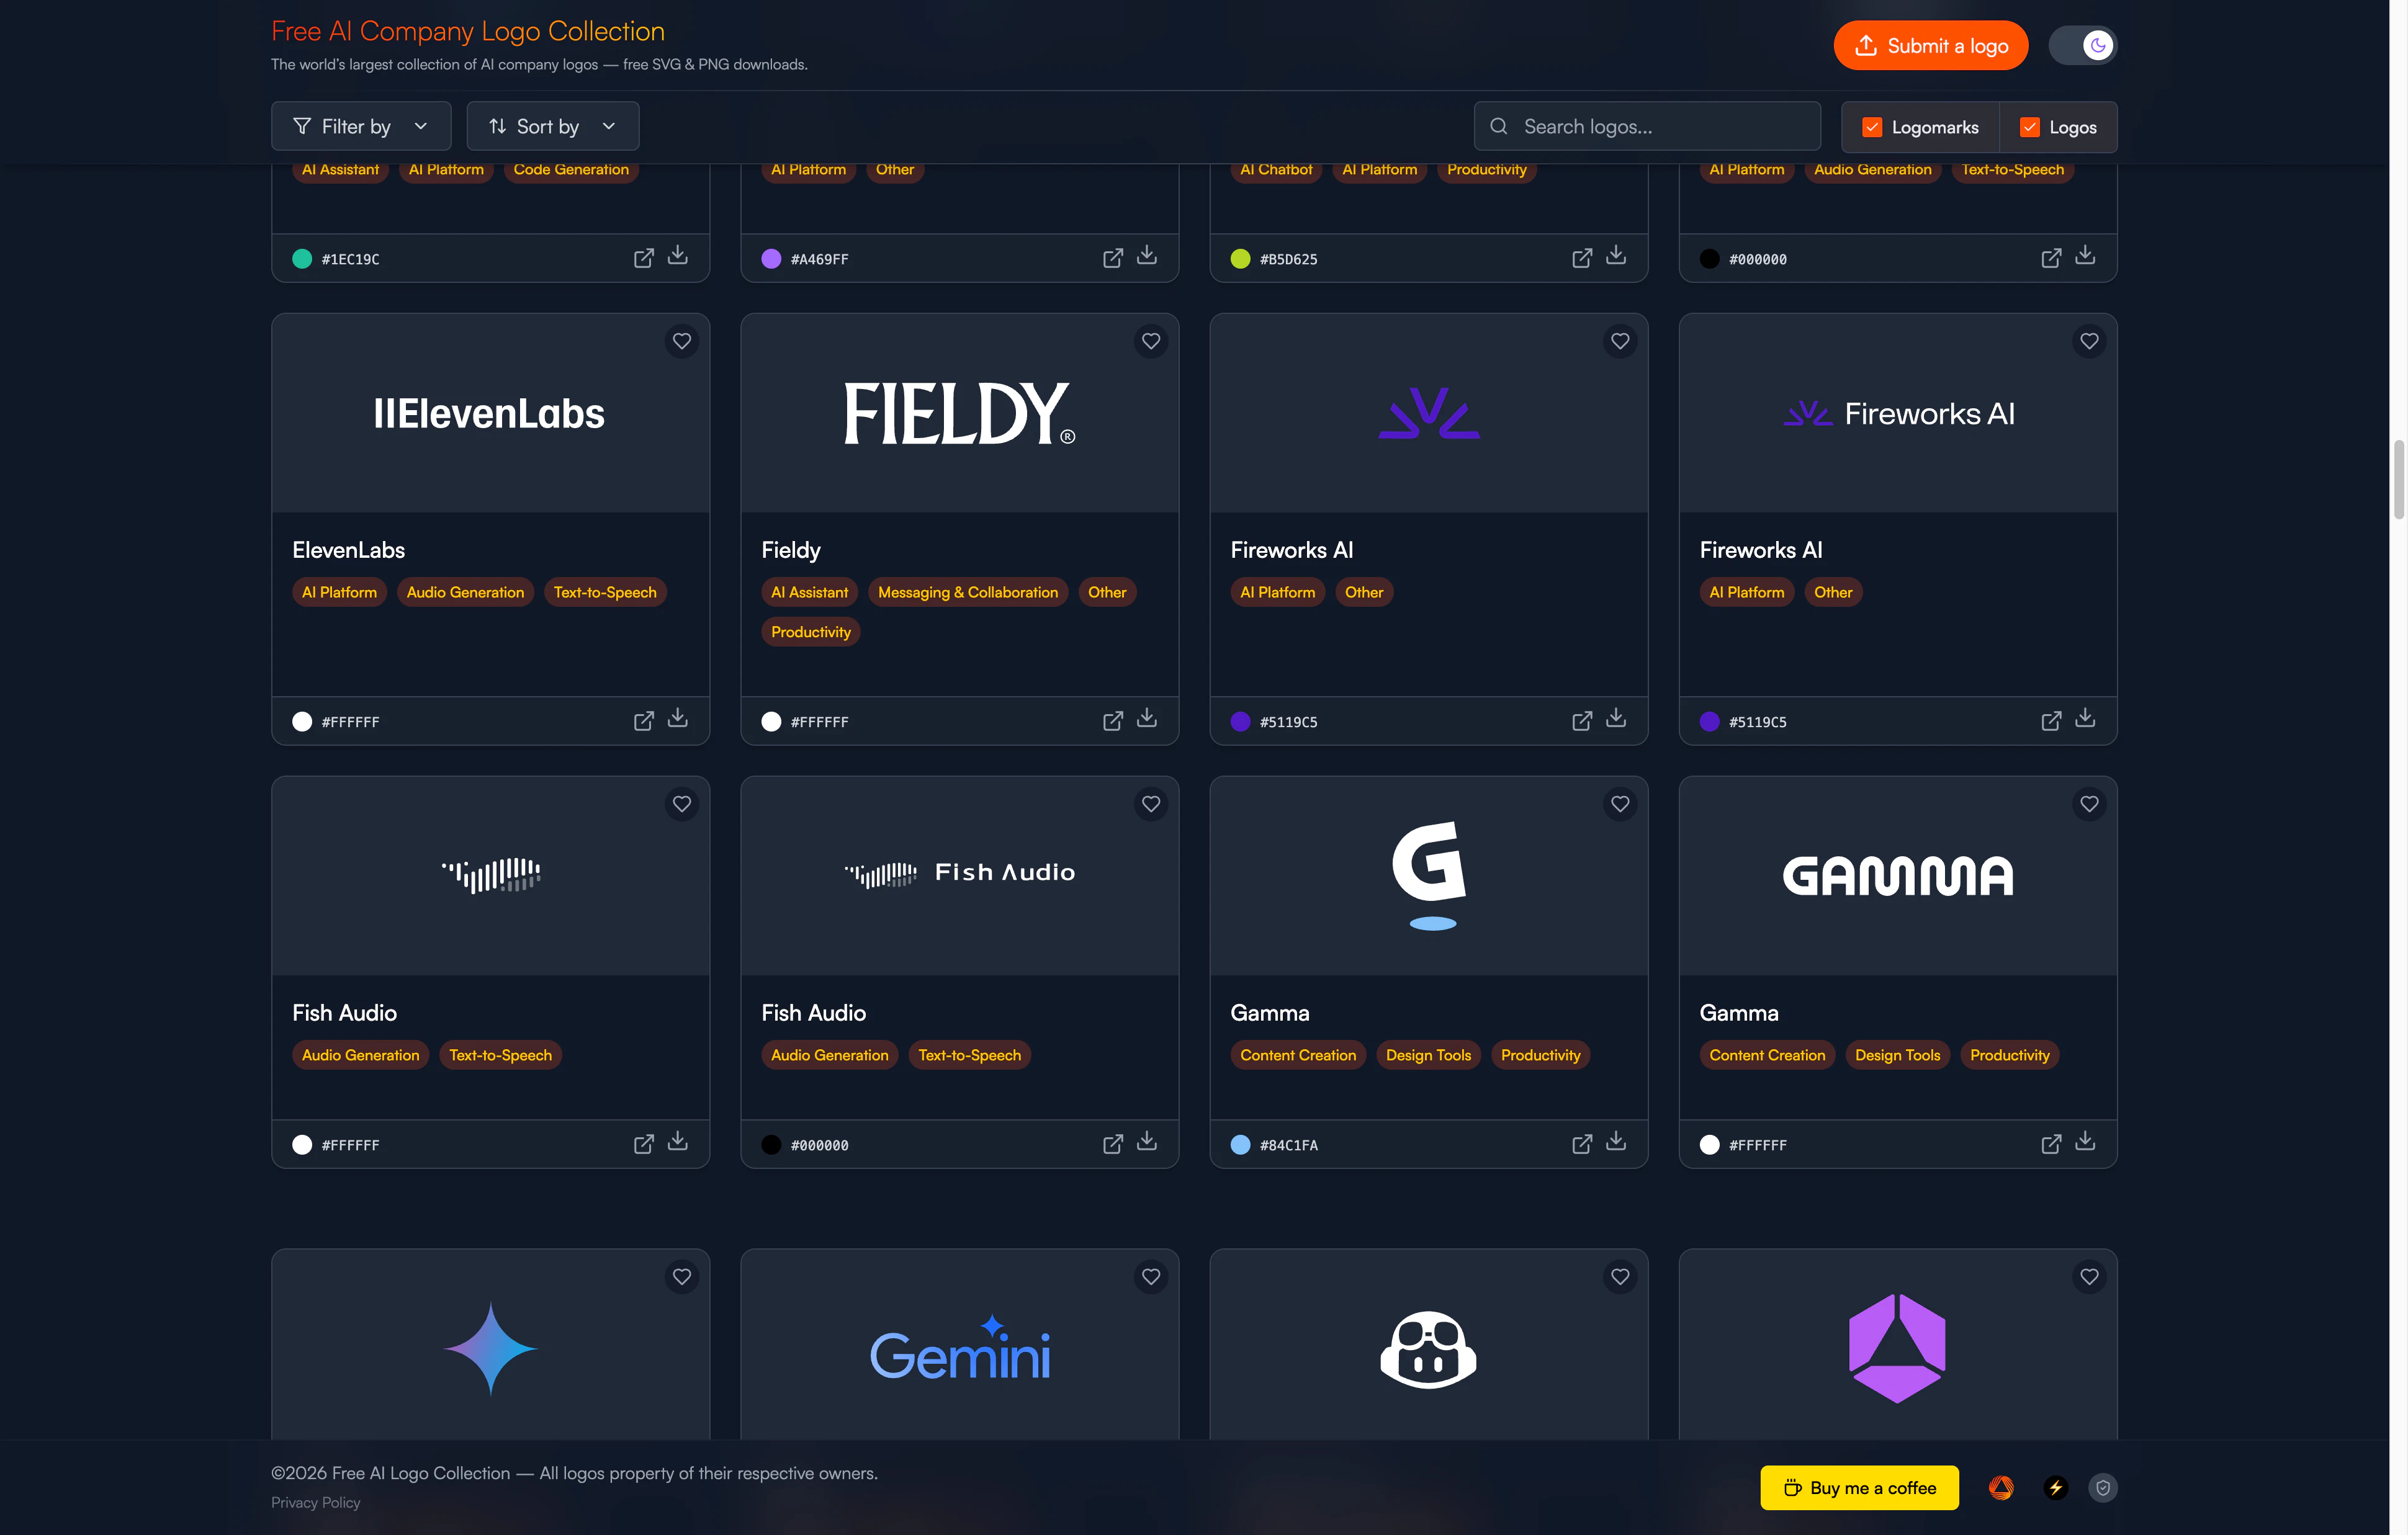Viewport: 2408px width, 1535px height.
Task: Click the #5119C5 color swatch on Fireworks AI
Action: tap(1240, 721)
